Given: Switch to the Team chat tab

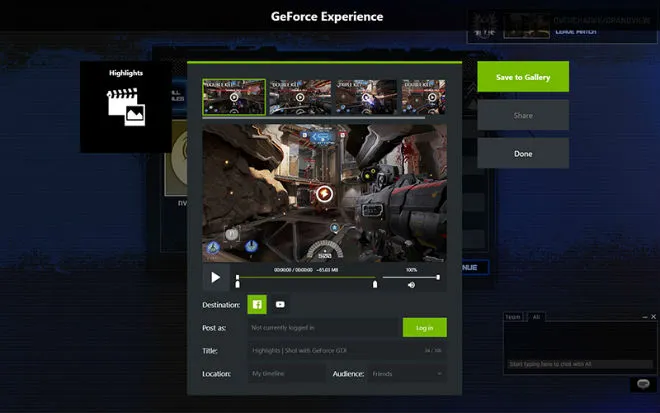Looking at the screenshot, I should point(513,317).
